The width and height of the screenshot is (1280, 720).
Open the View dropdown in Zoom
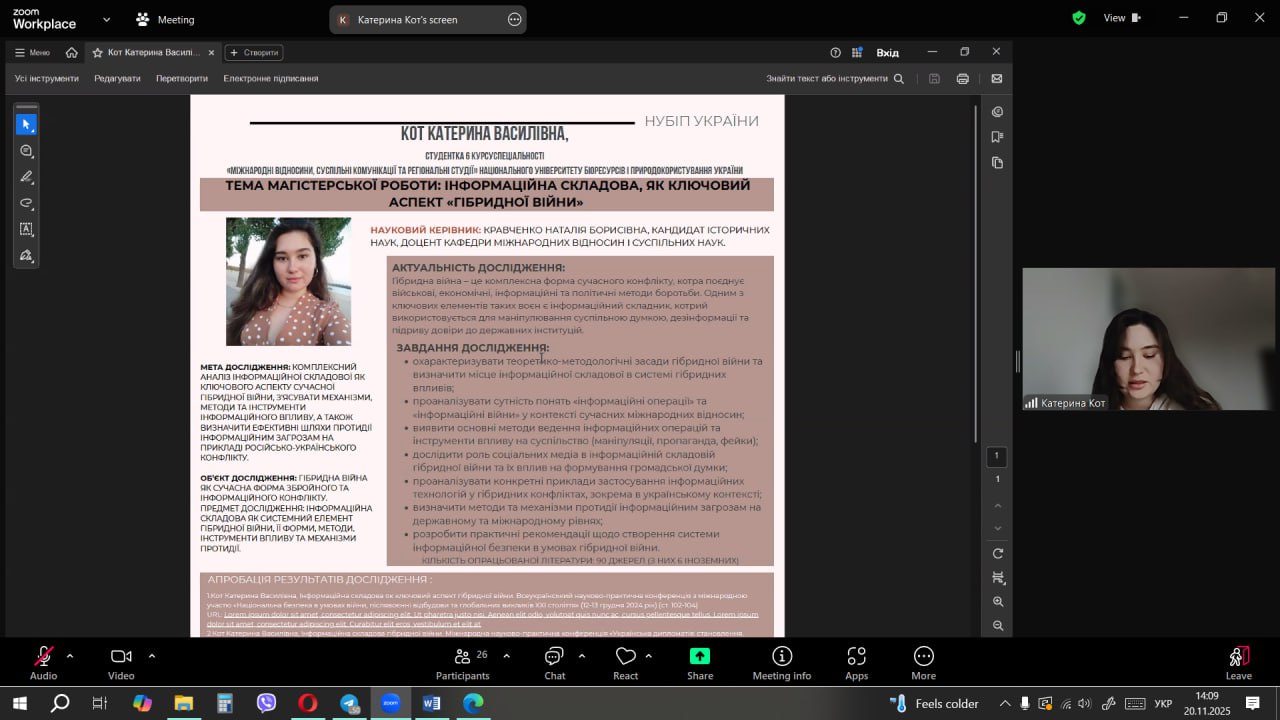pos(1121,18)
